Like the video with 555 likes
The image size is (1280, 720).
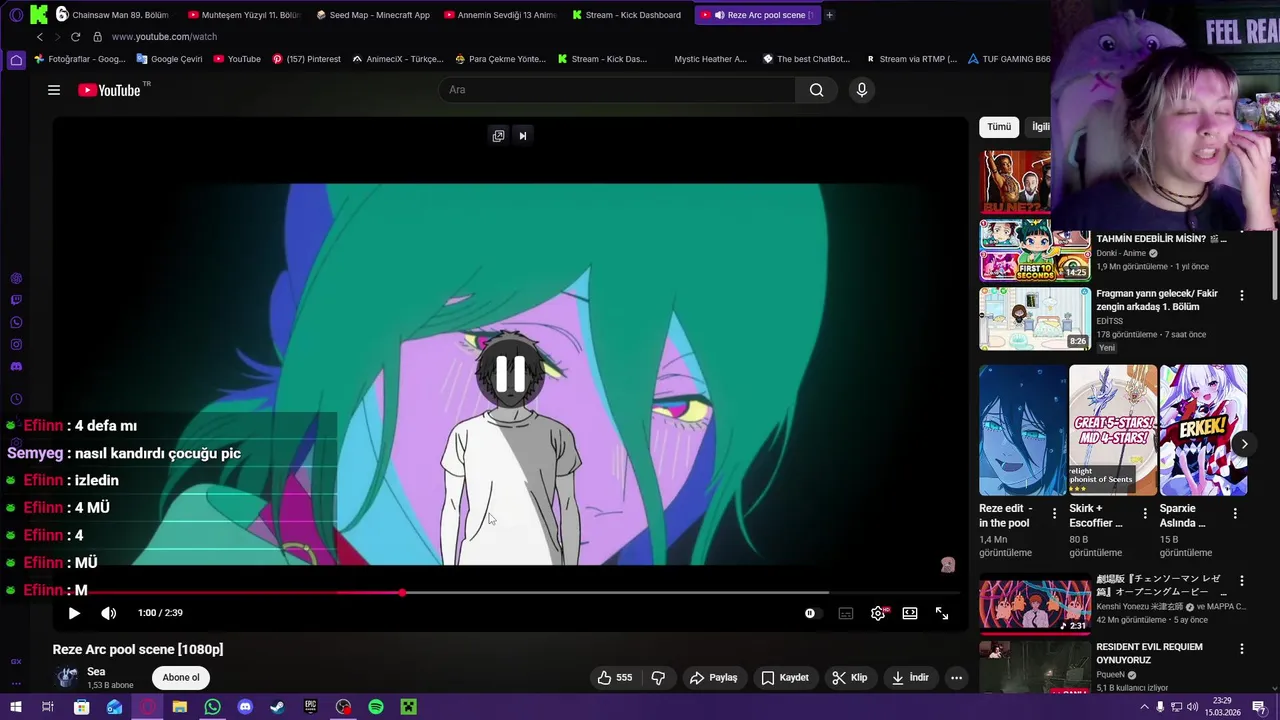click(614, 677)
